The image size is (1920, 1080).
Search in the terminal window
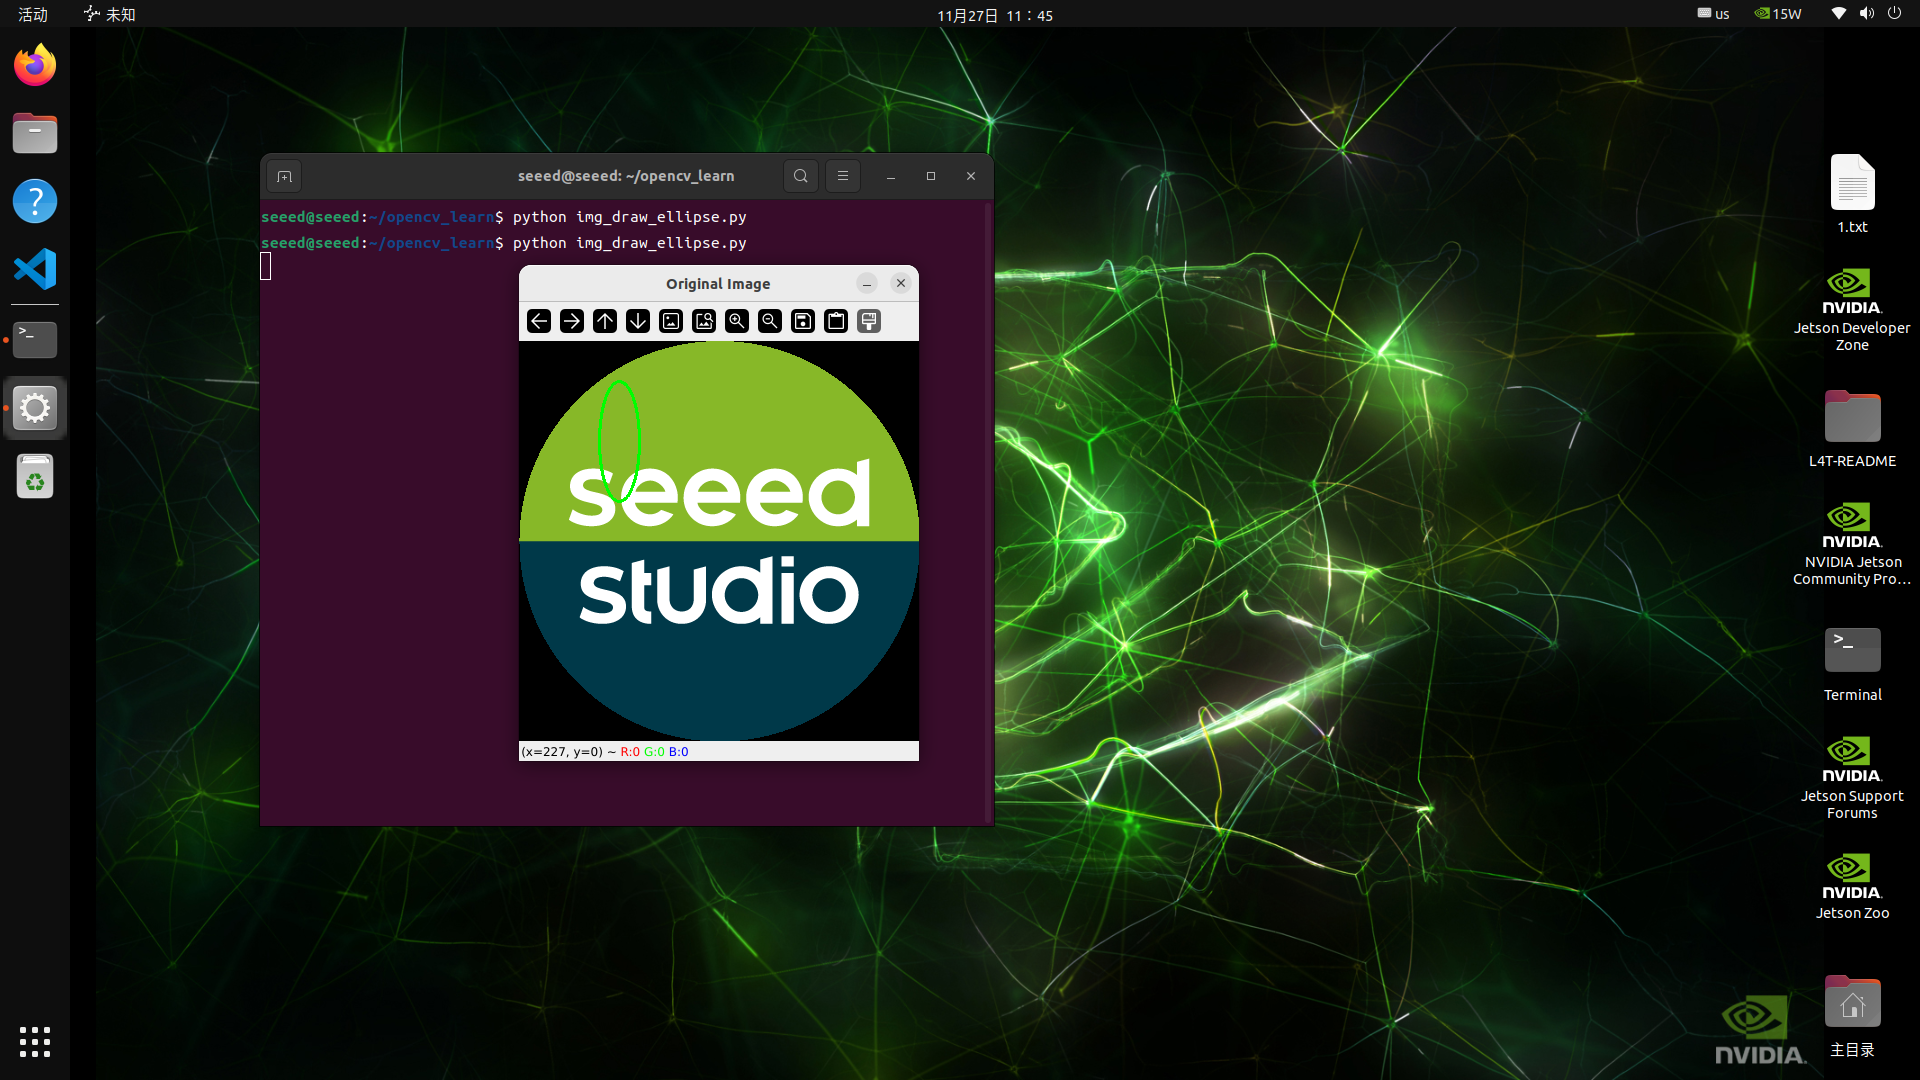pos(801,177)
